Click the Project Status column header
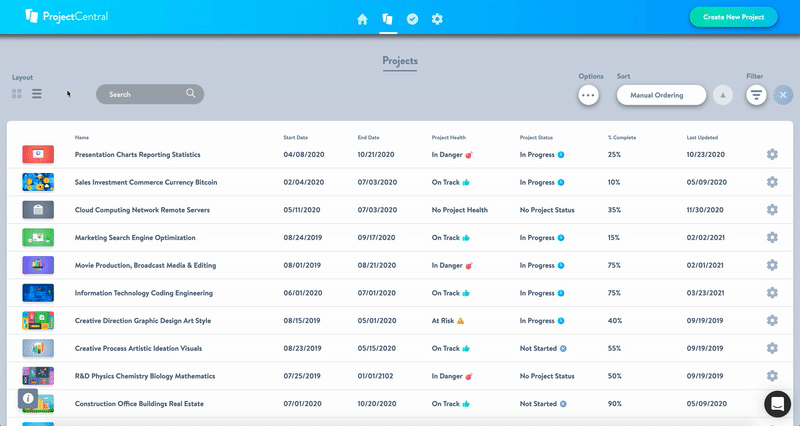Viewport: 800px width, 426px height. point(536,137)
